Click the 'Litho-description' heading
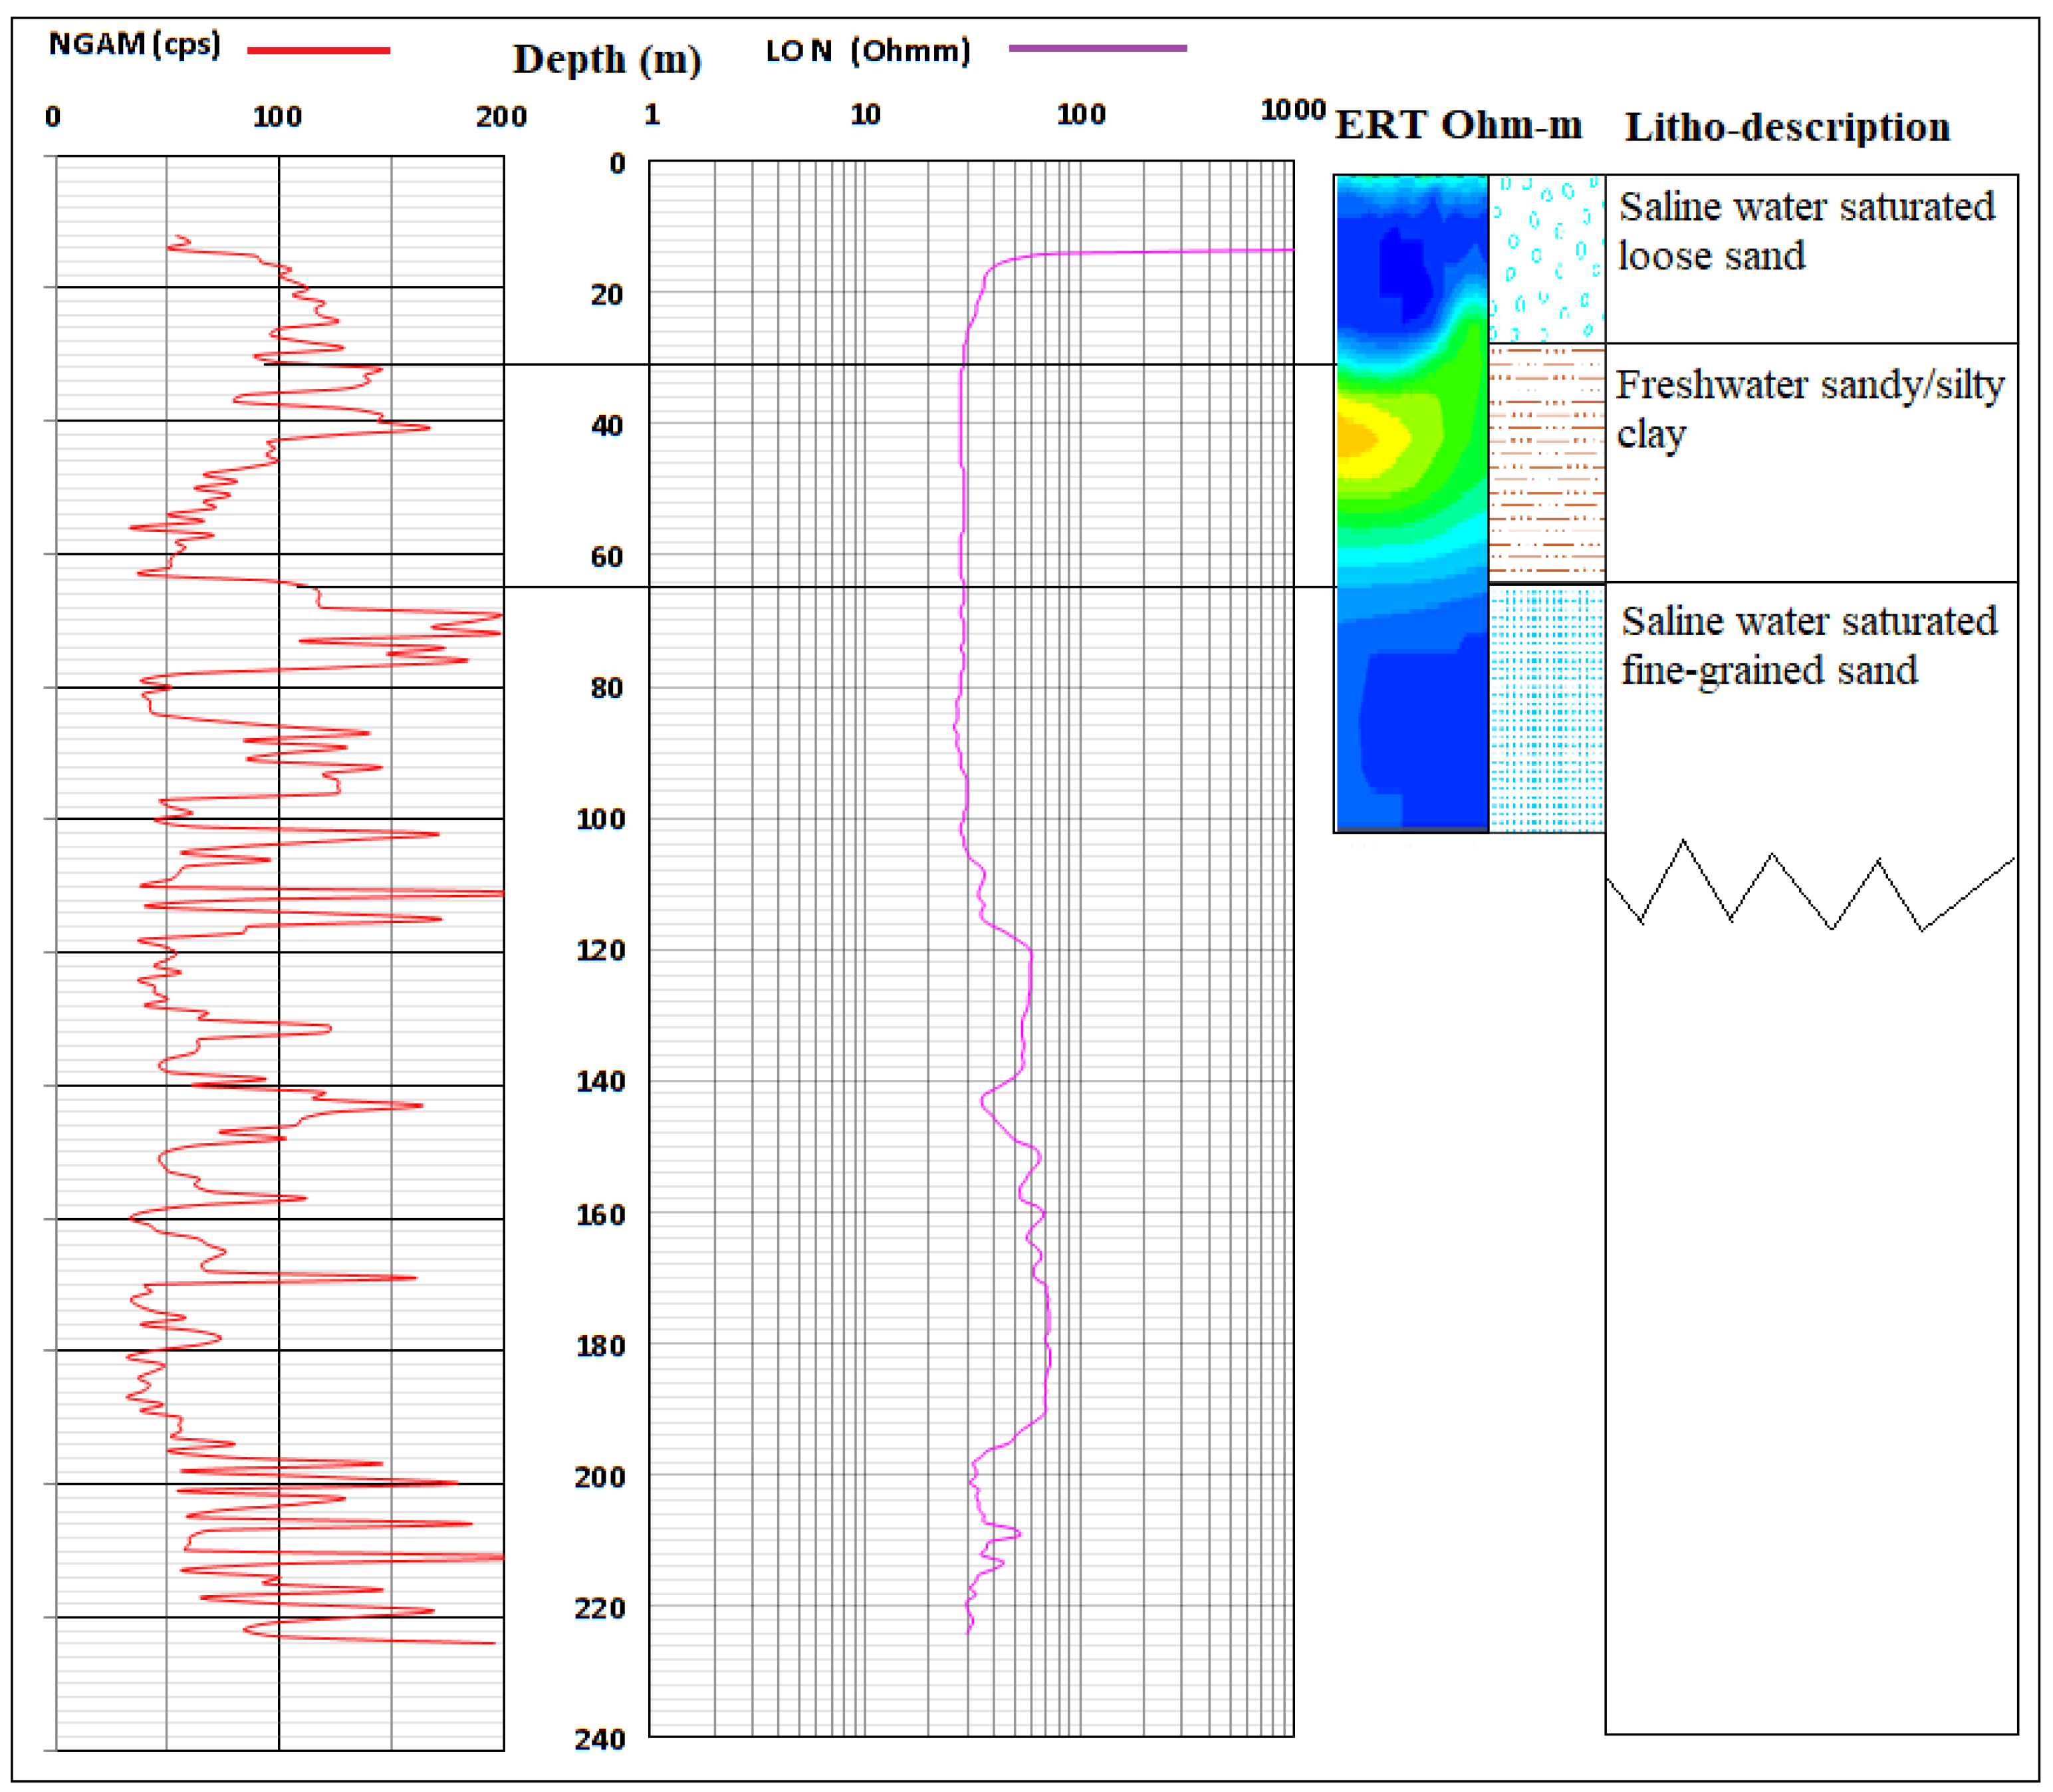This screenshot has height=1792, width=2053. pos(1787,127)
